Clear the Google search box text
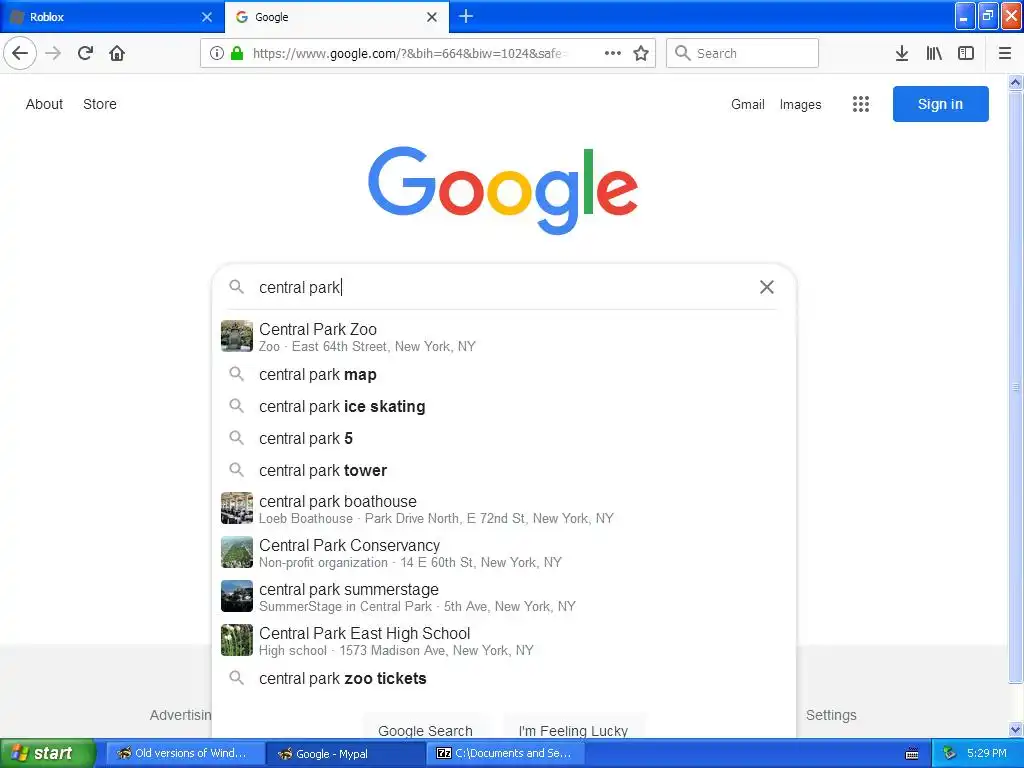 (x=767, y=287)
